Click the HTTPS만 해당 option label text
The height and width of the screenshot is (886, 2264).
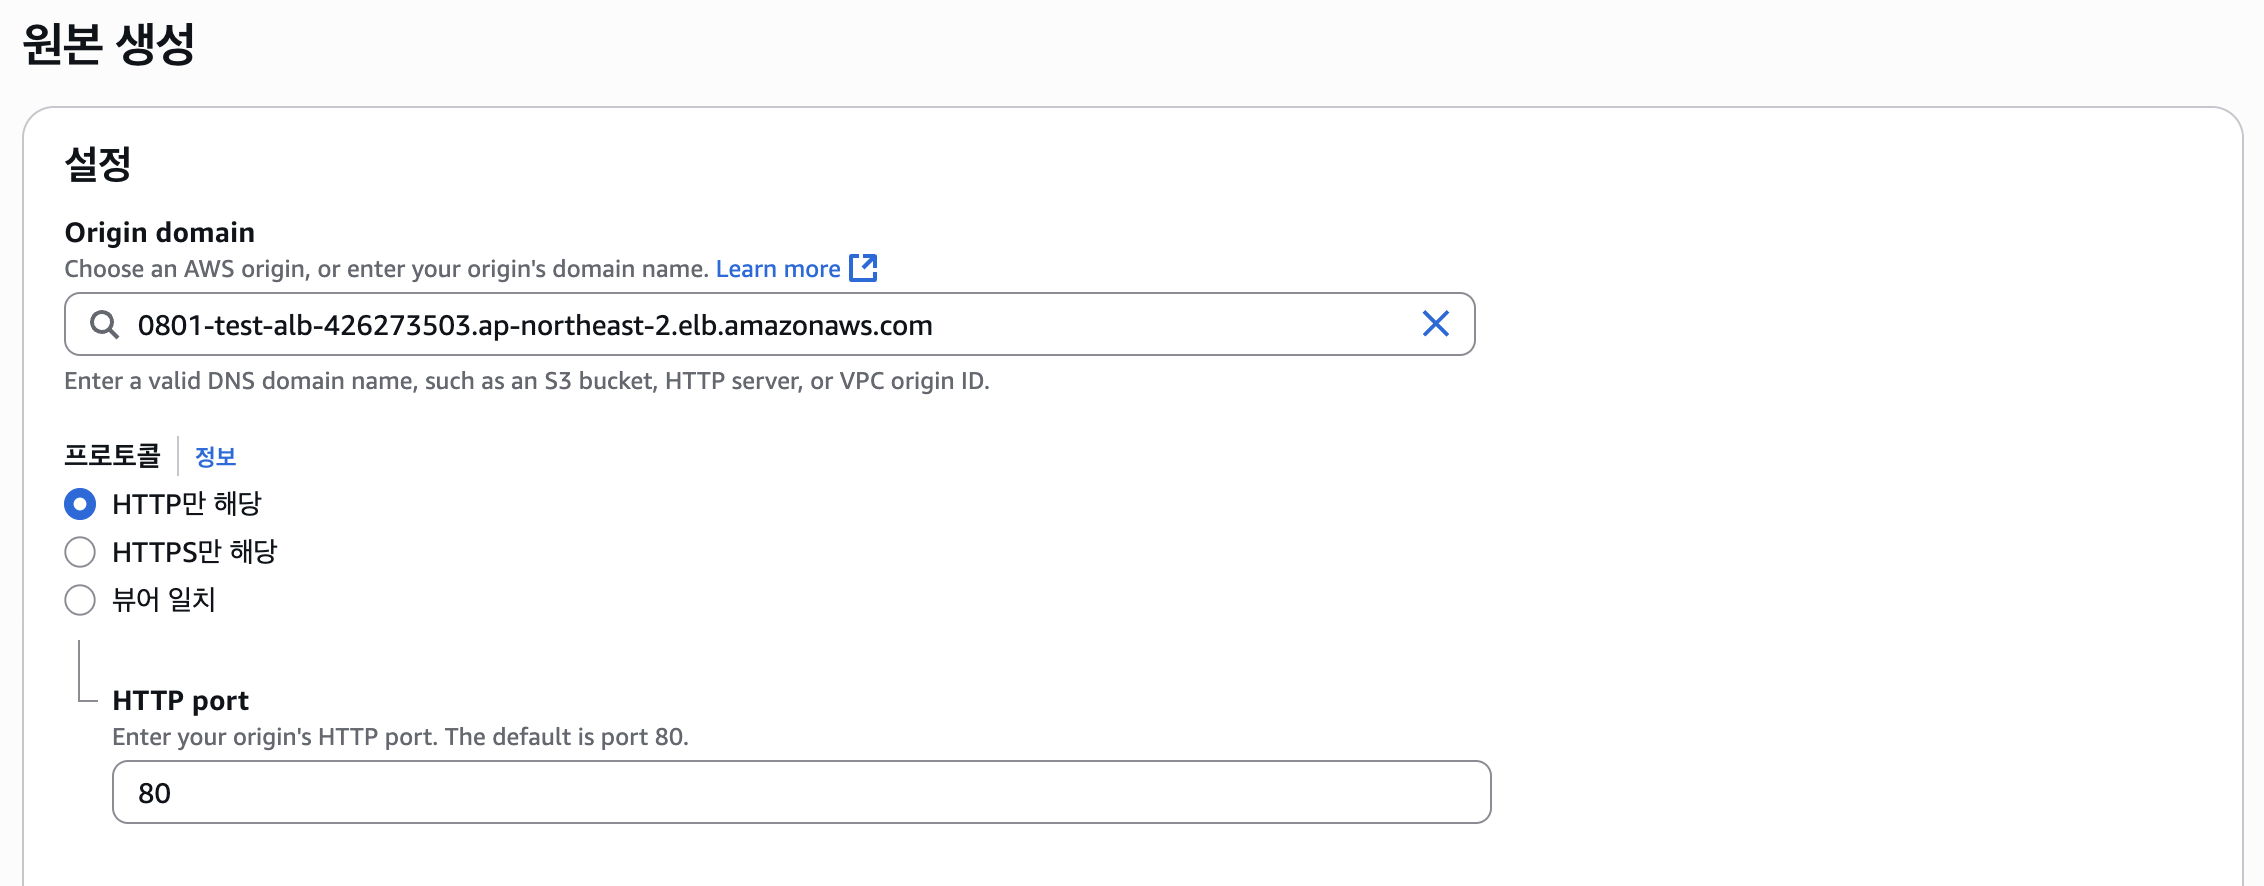click(194, 552)
